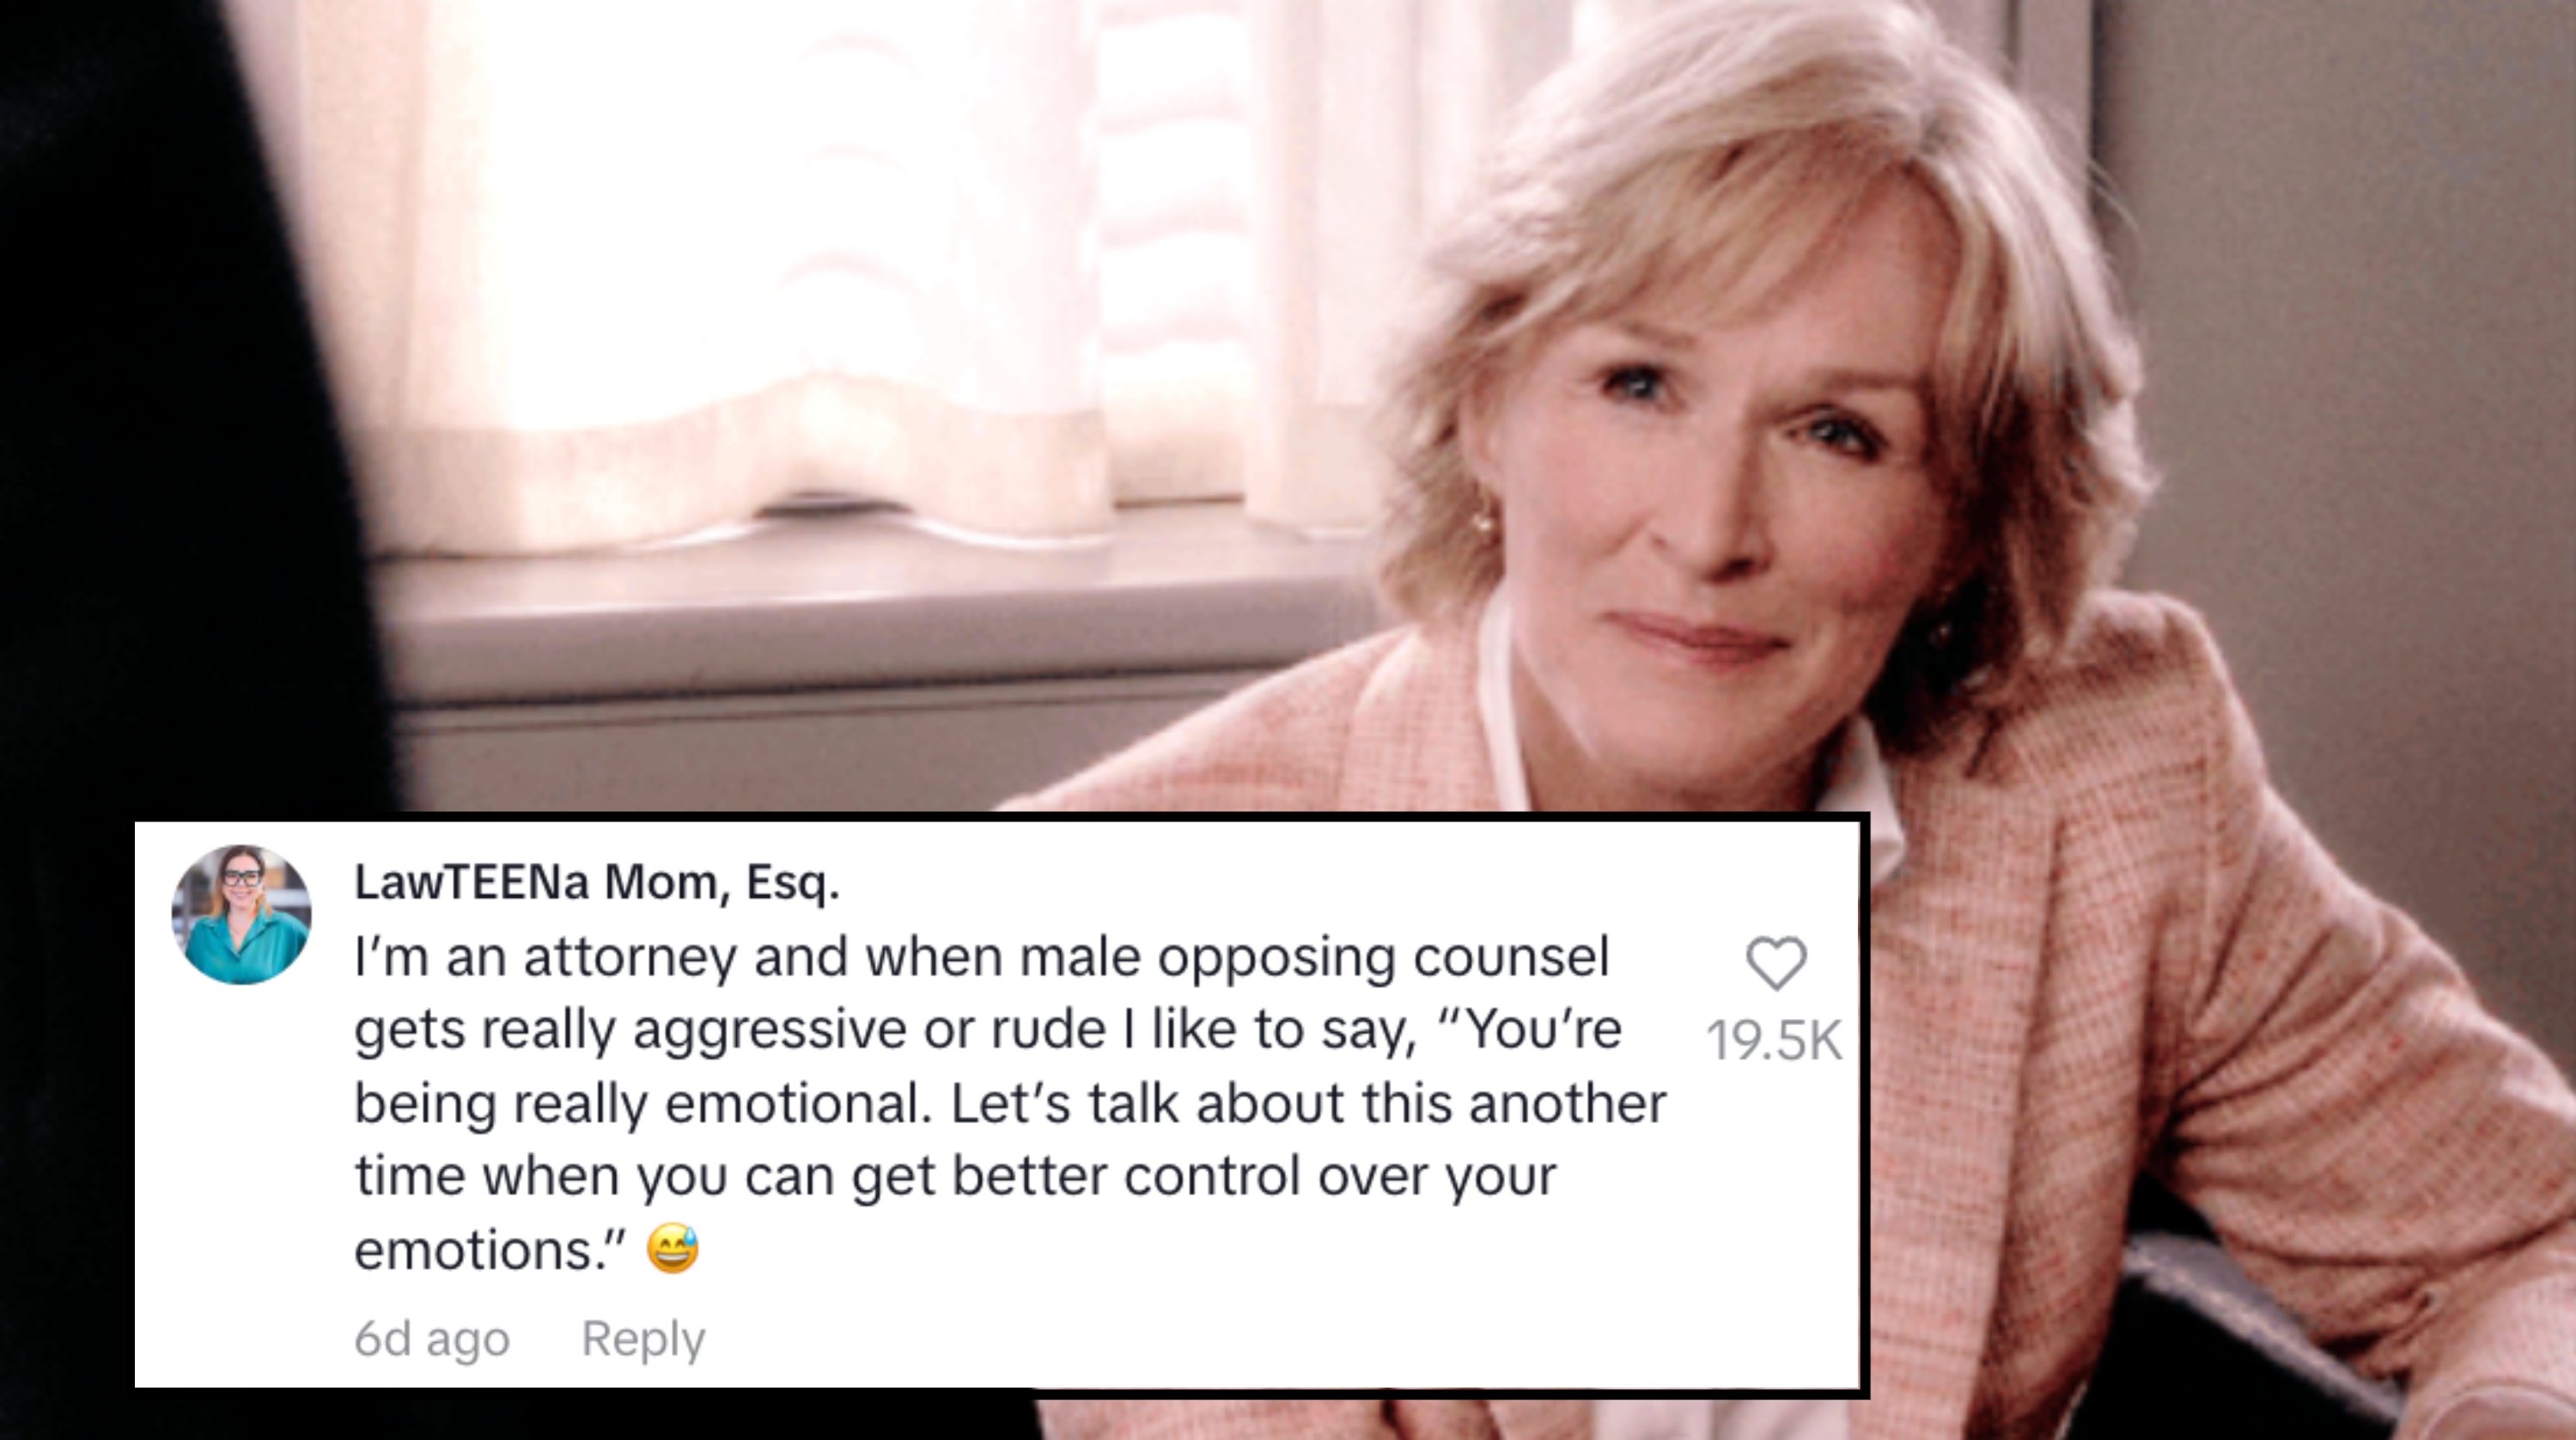
Task: Click the 6d ago timestamp
Action: click(432, 1339)
